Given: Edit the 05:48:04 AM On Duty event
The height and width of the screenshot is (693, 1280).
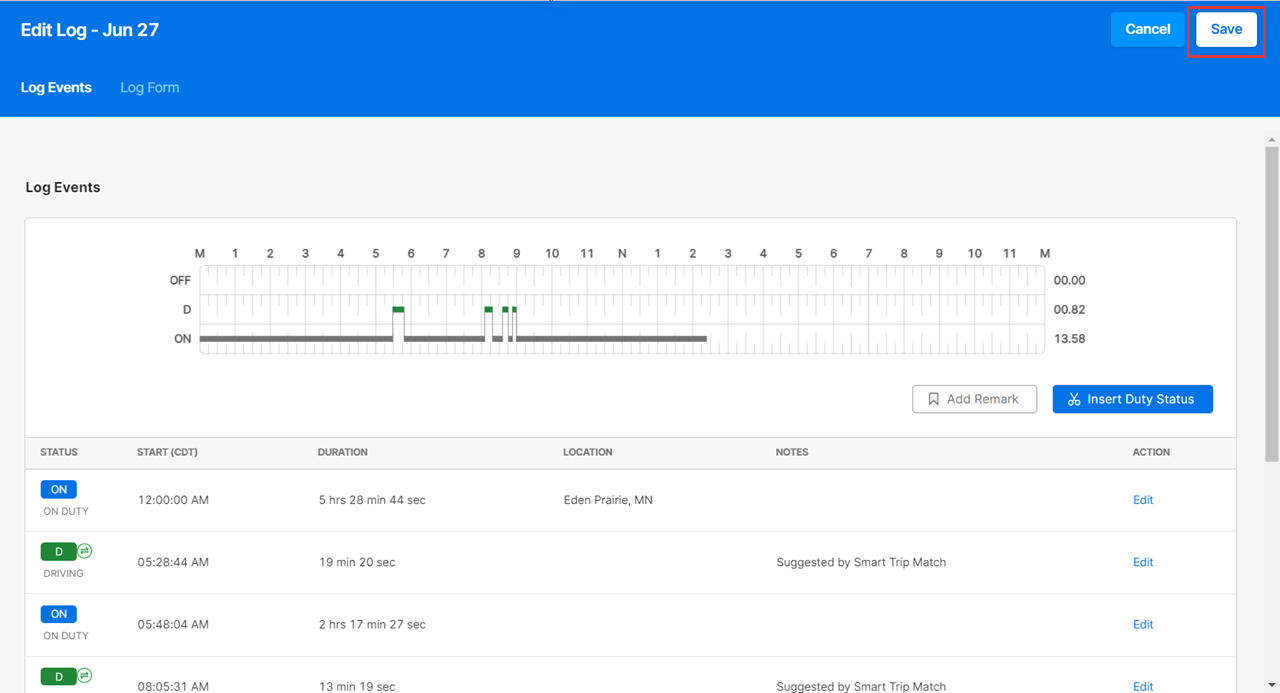Looking at the screenshot, I should click(x=1143, y=624).
